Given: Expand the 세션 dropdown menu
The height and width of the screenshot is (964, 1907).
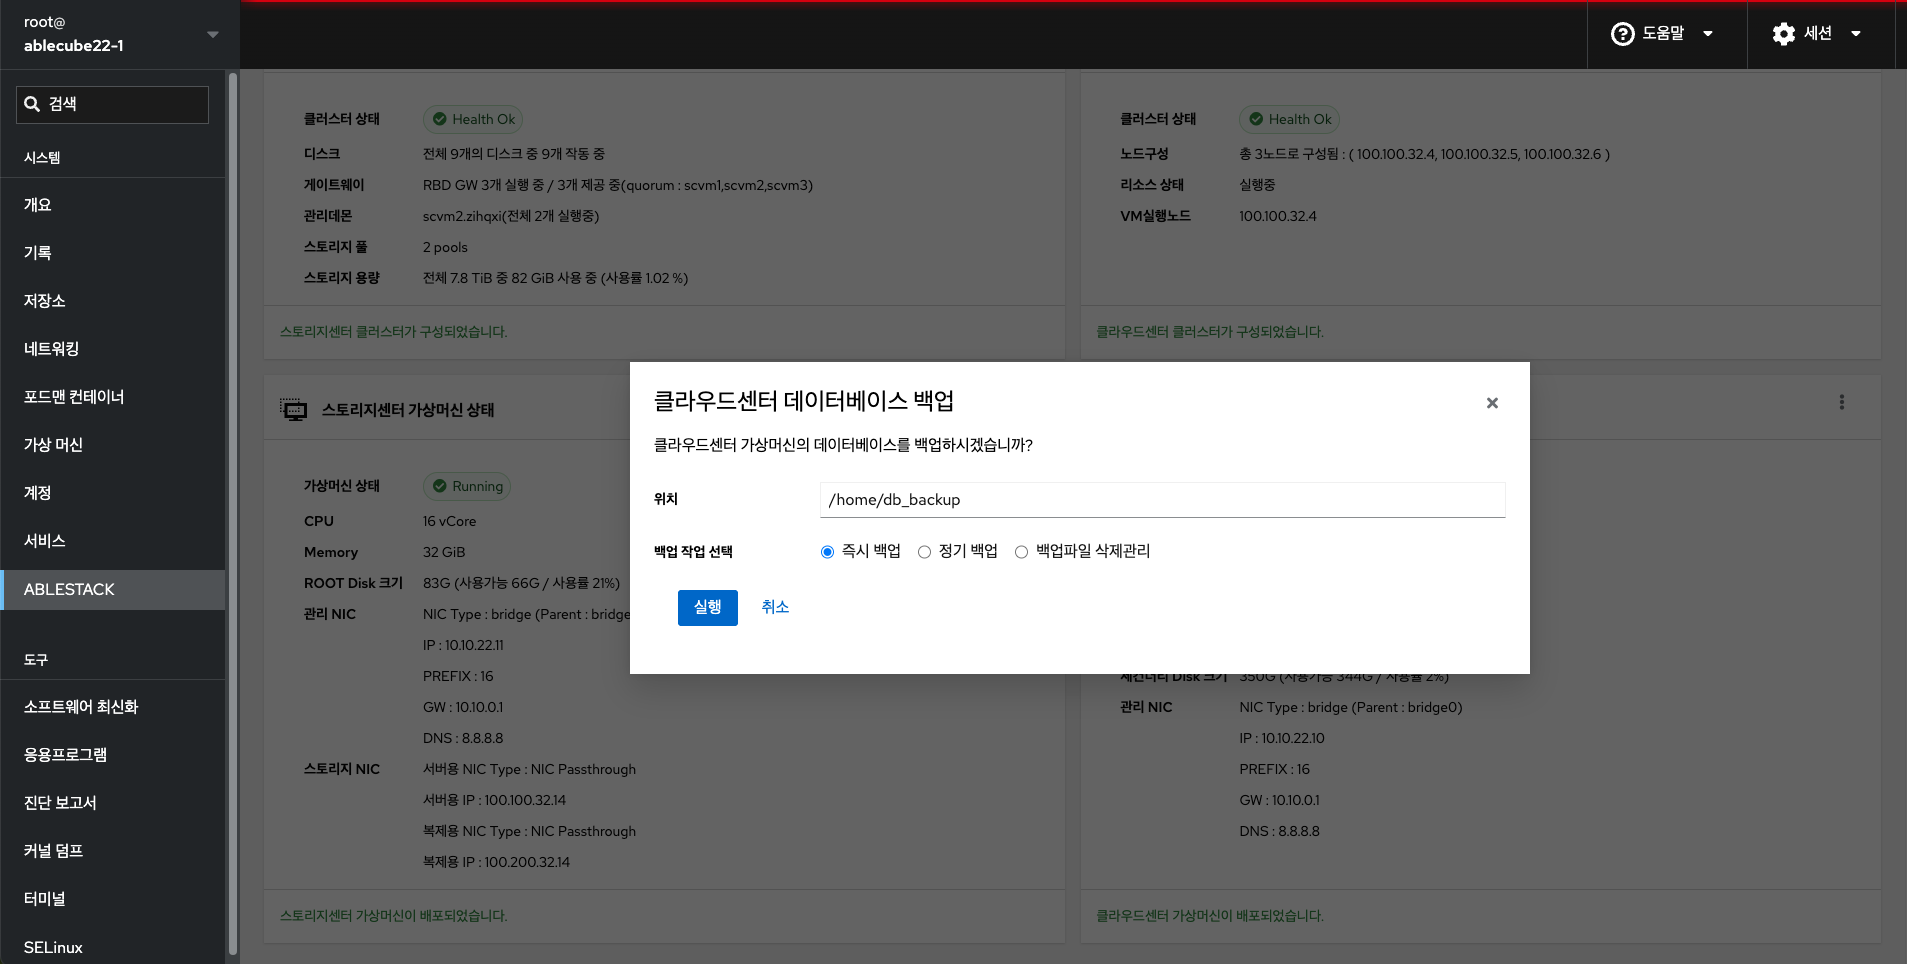Looking at the screenshot, I should tap(1856, 34).
